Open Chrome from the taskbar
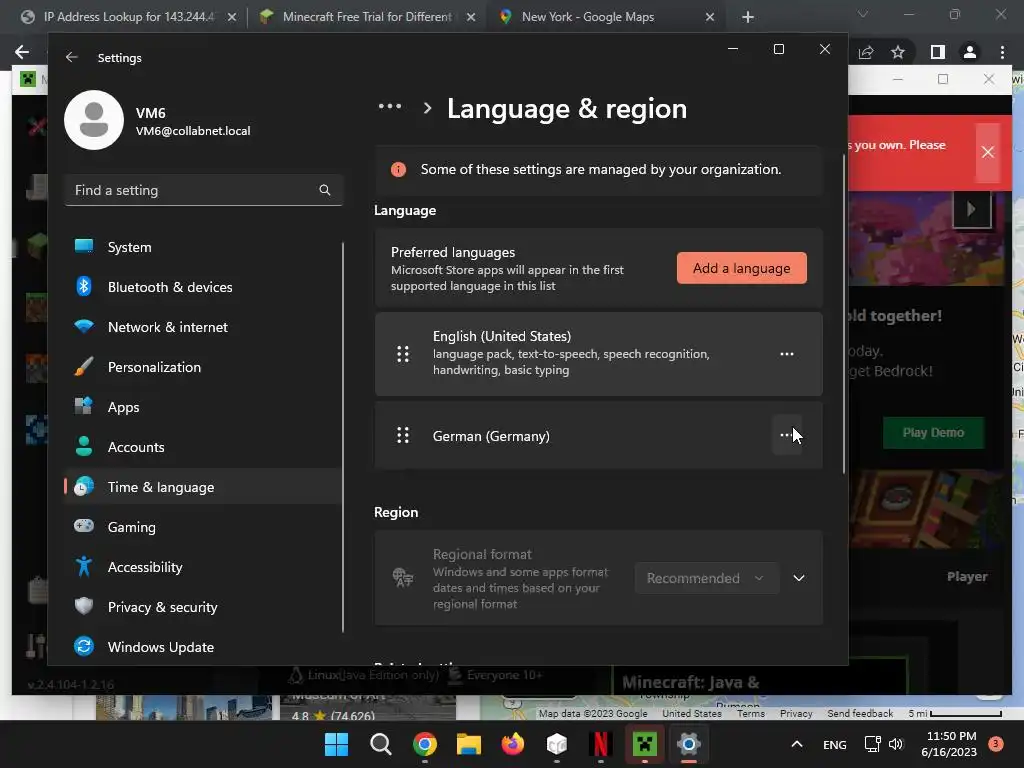Viewport: 1024px width, 768px height. [424, 744]
